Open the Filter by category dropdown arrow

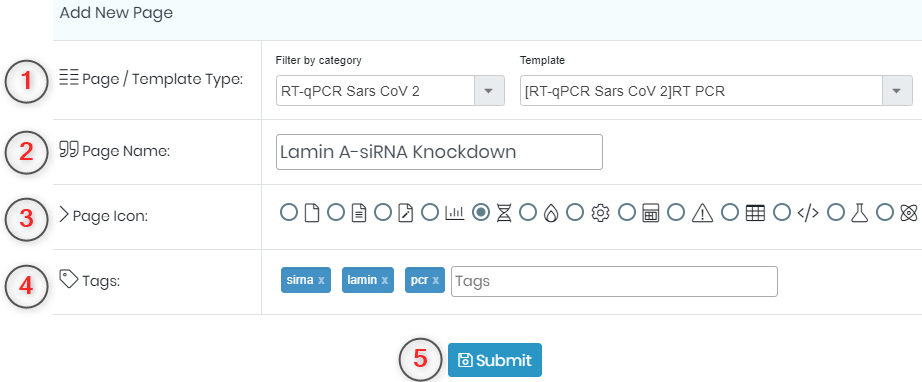click(489, 91)
